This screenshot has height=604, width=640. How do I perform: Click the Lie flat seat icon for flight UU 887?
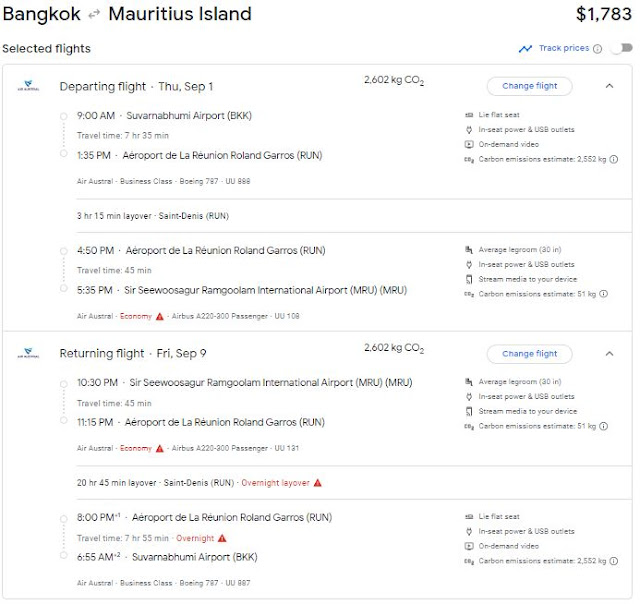pos(469,517)
